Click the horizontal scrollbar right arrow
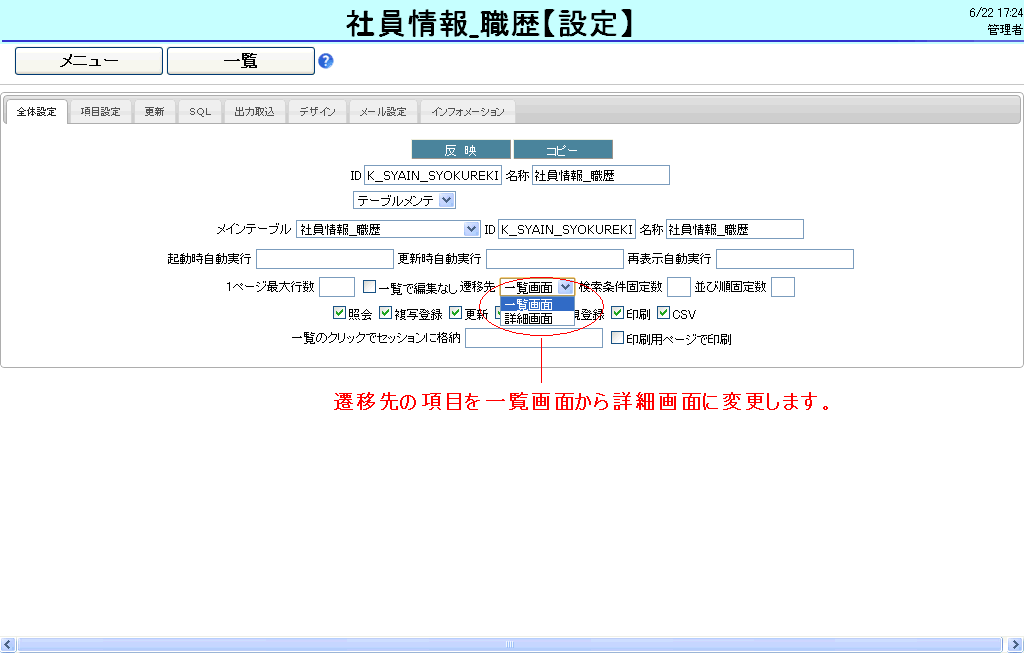1024x653 pixels. coord(1016,645)
